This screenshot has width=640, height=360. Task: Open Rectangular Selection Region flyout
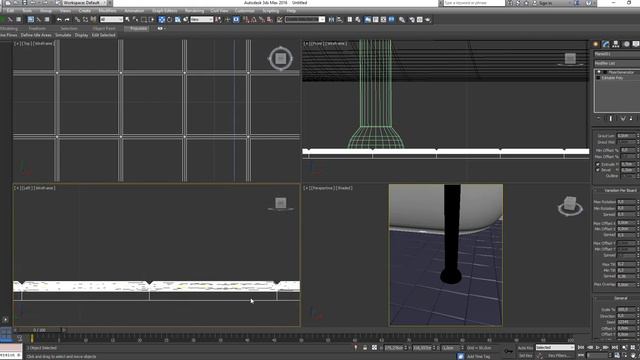[x=144, y=20]
